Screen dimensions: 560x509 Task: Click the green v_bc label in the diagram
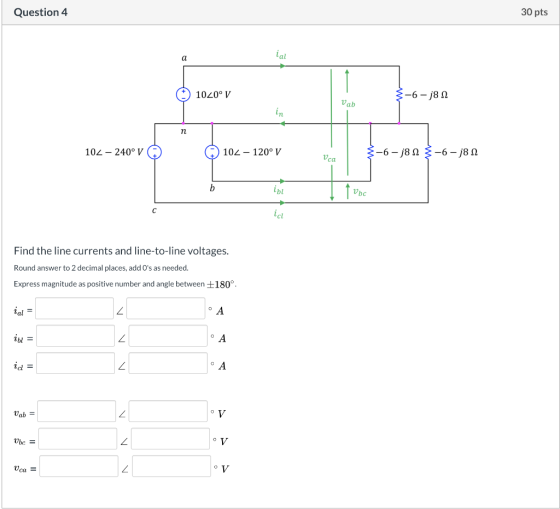click(x=360, y=192)
